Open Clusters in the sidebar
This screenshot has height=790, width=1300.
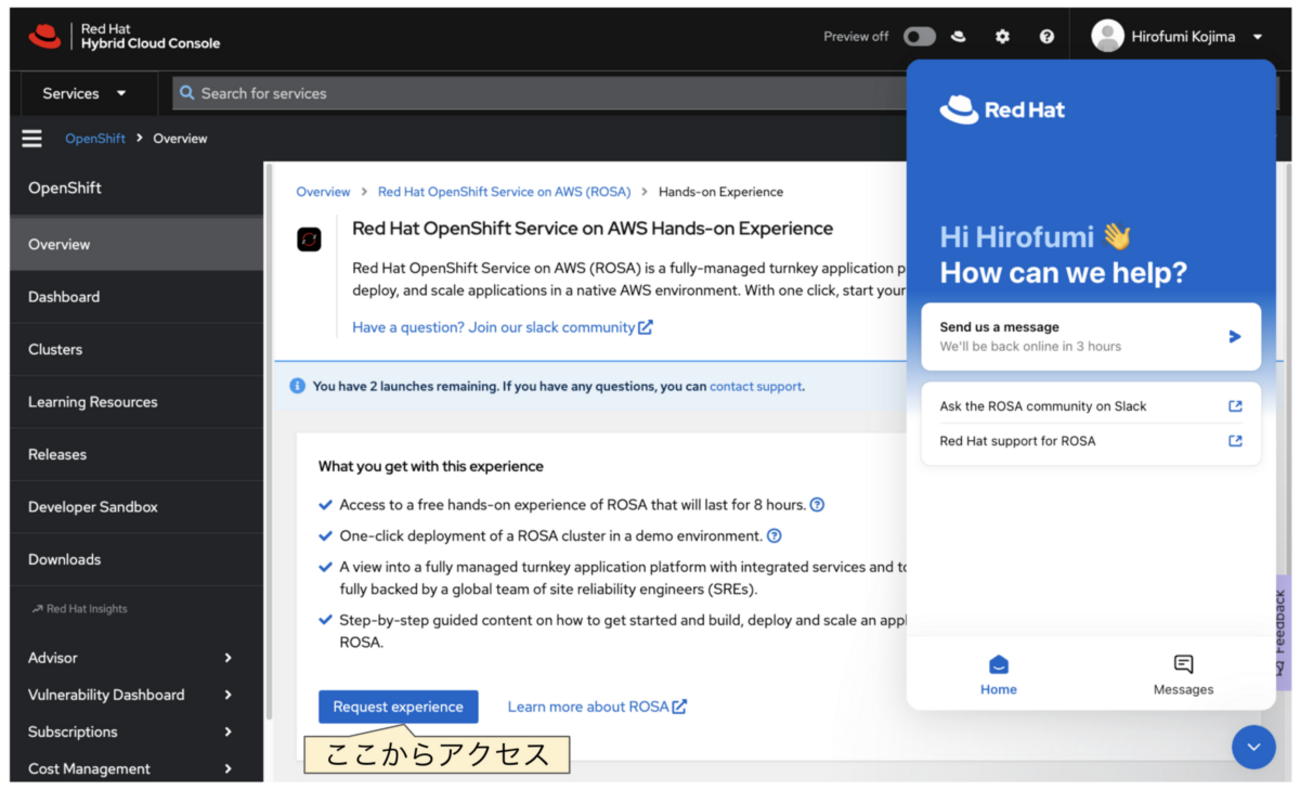(x=137, y=349)
